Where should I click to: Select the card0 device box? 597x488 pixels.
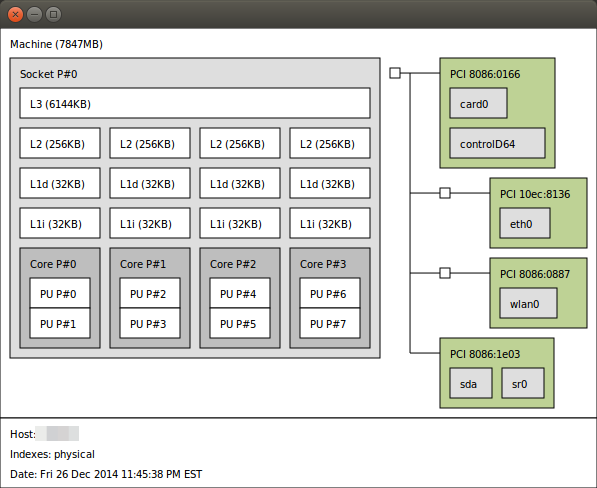coord(478,103)
